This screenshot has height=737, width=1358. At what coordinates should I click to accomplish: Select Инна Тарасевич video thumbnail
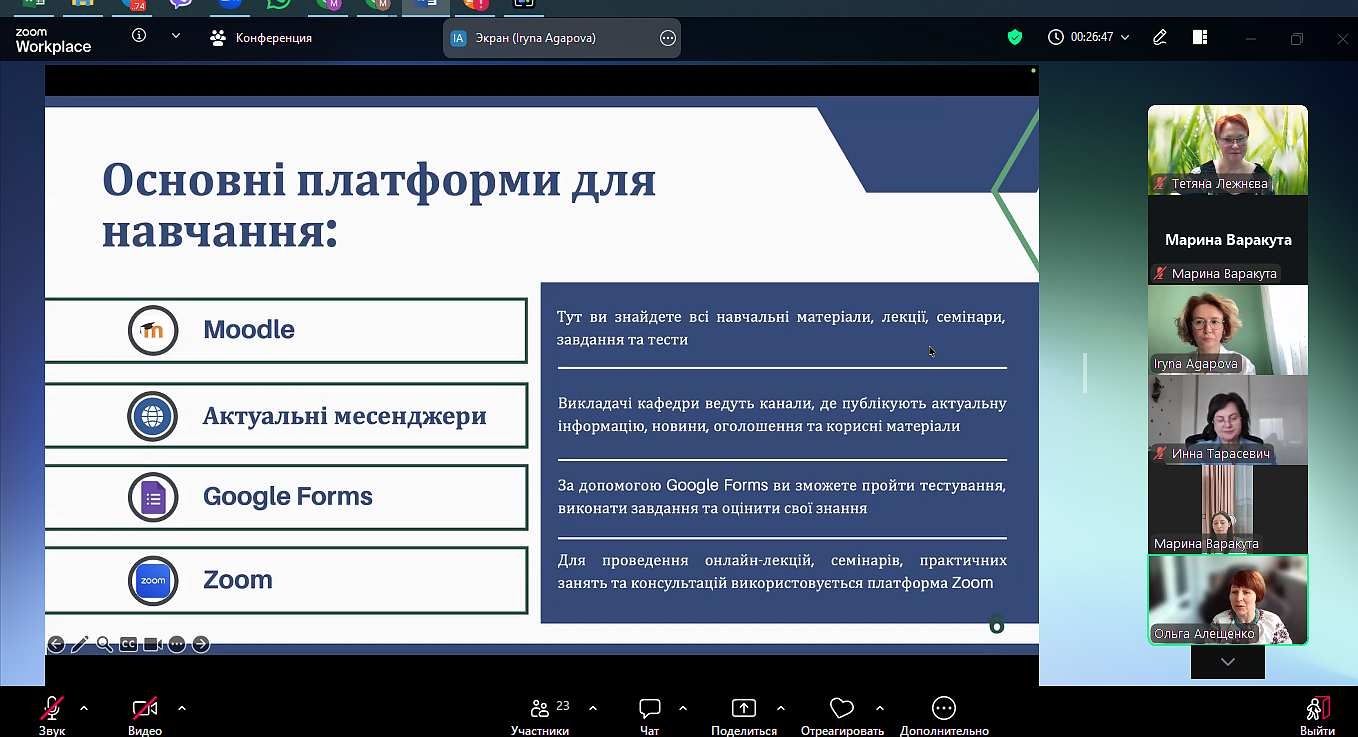[x=1228, y=420]
